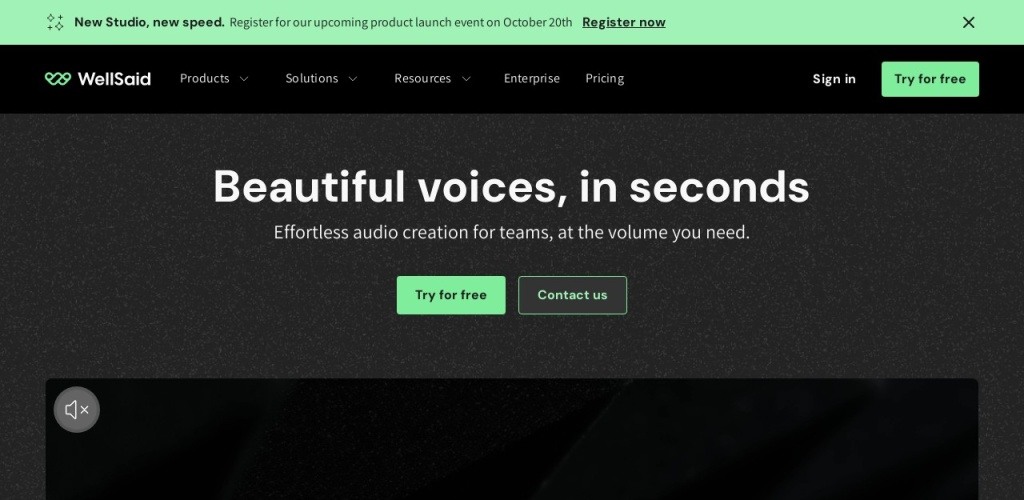Click the sparkle icon in the announcement banner
This screenshot has width=1024, height=500.
(55, 22)
